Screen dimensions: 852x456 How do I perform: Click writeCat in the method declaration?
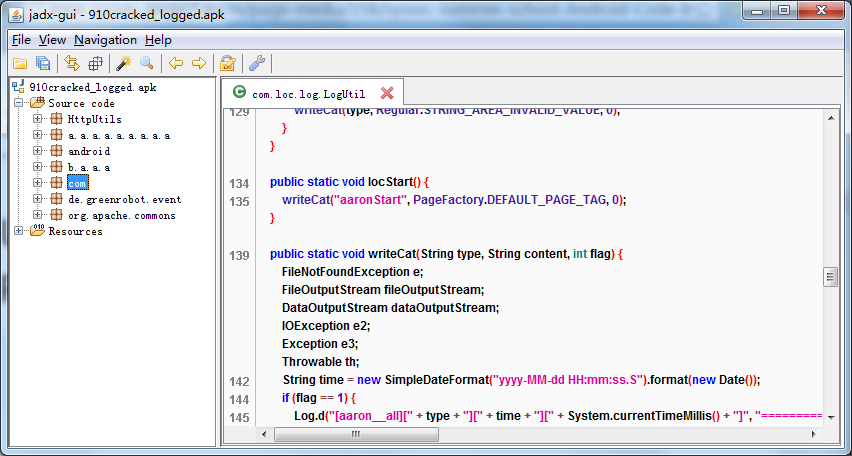pos(392,254)
